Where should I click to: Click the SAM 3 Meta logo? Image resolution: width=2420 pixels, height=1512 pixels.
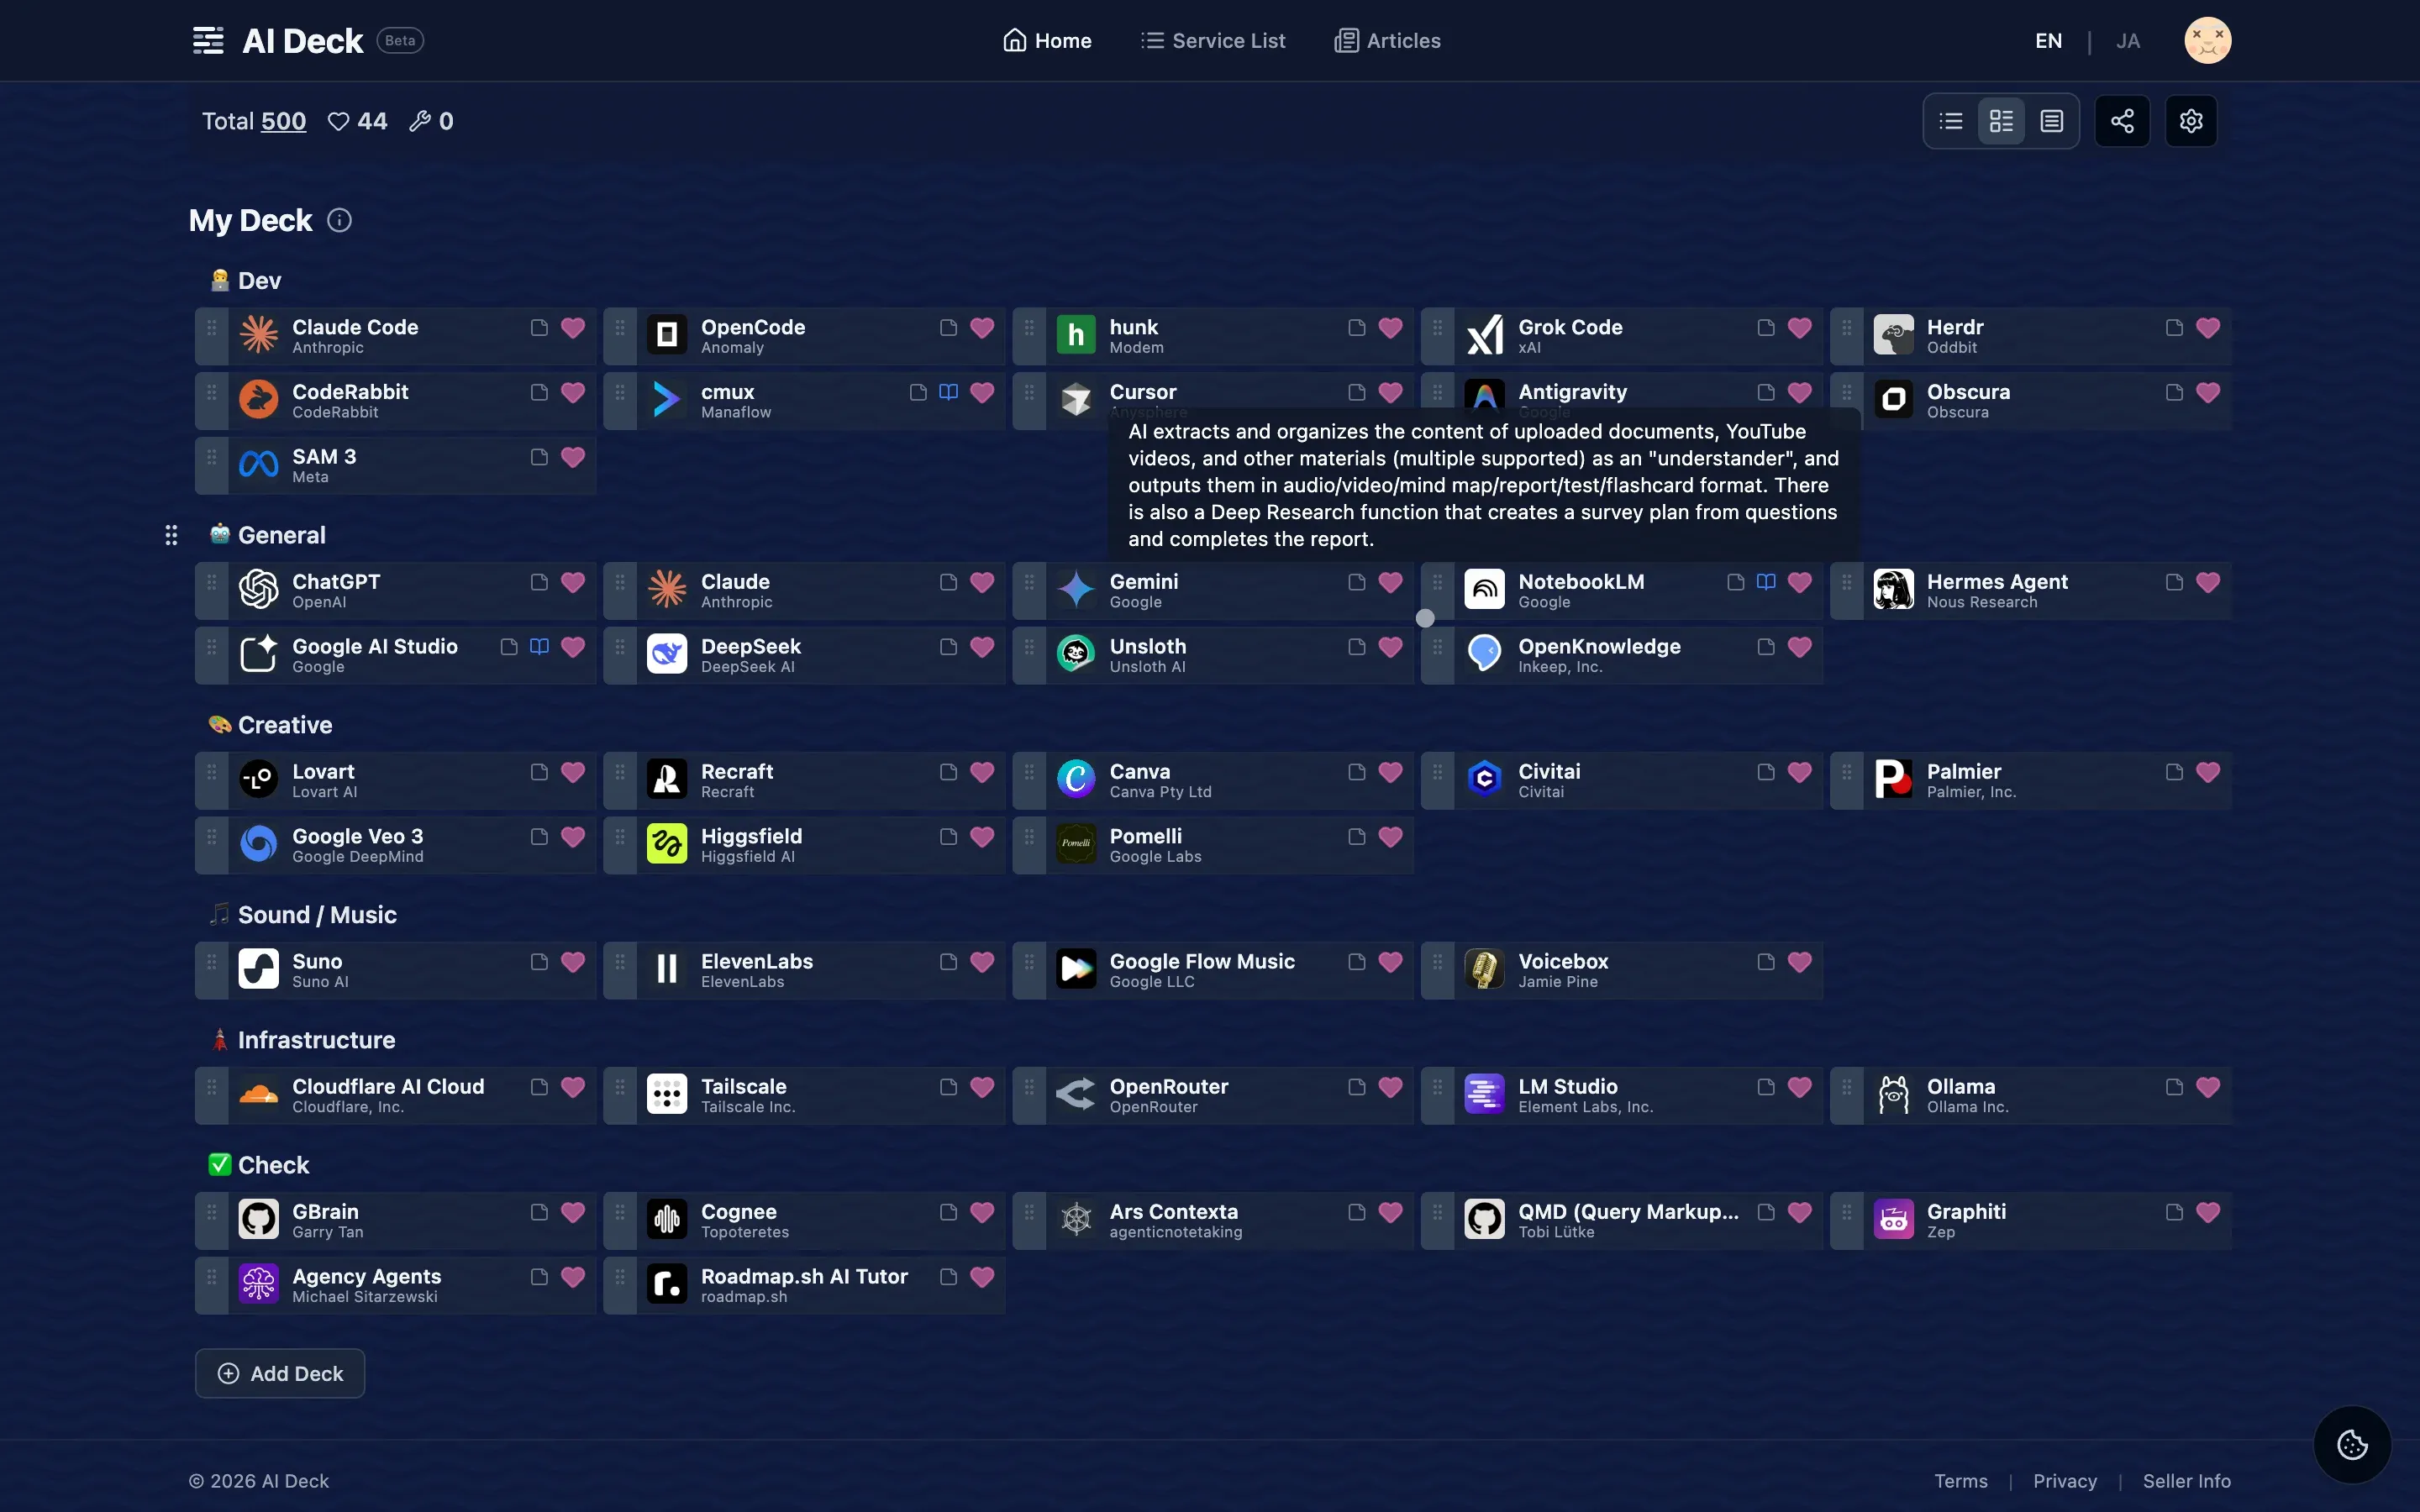click(259, 465)
